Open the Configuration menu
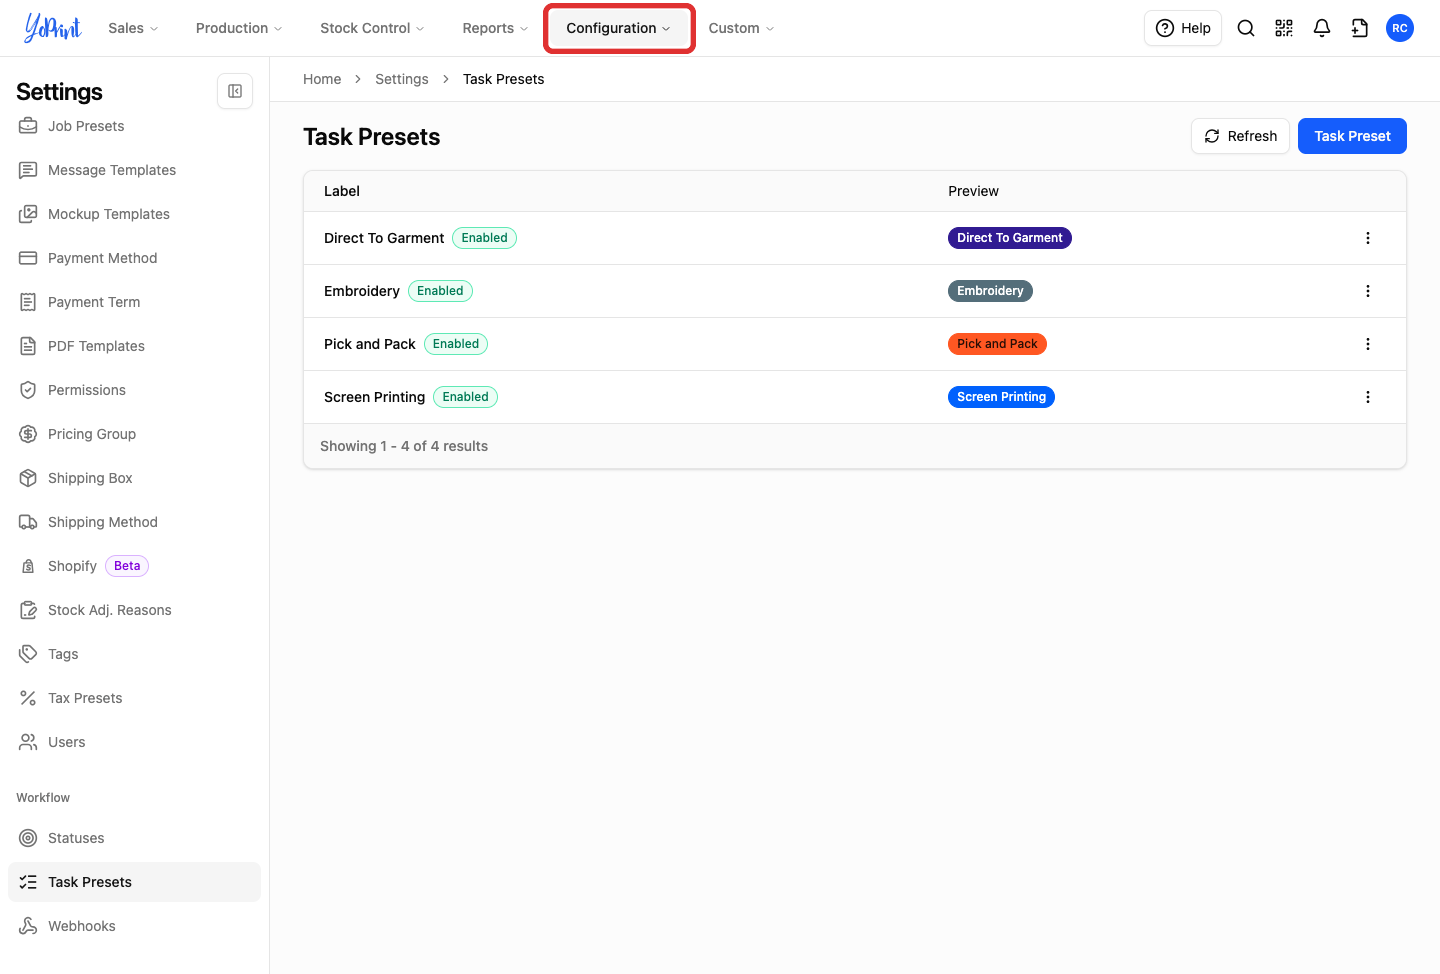Screen dimensions: 1440x974 (619, 28)
